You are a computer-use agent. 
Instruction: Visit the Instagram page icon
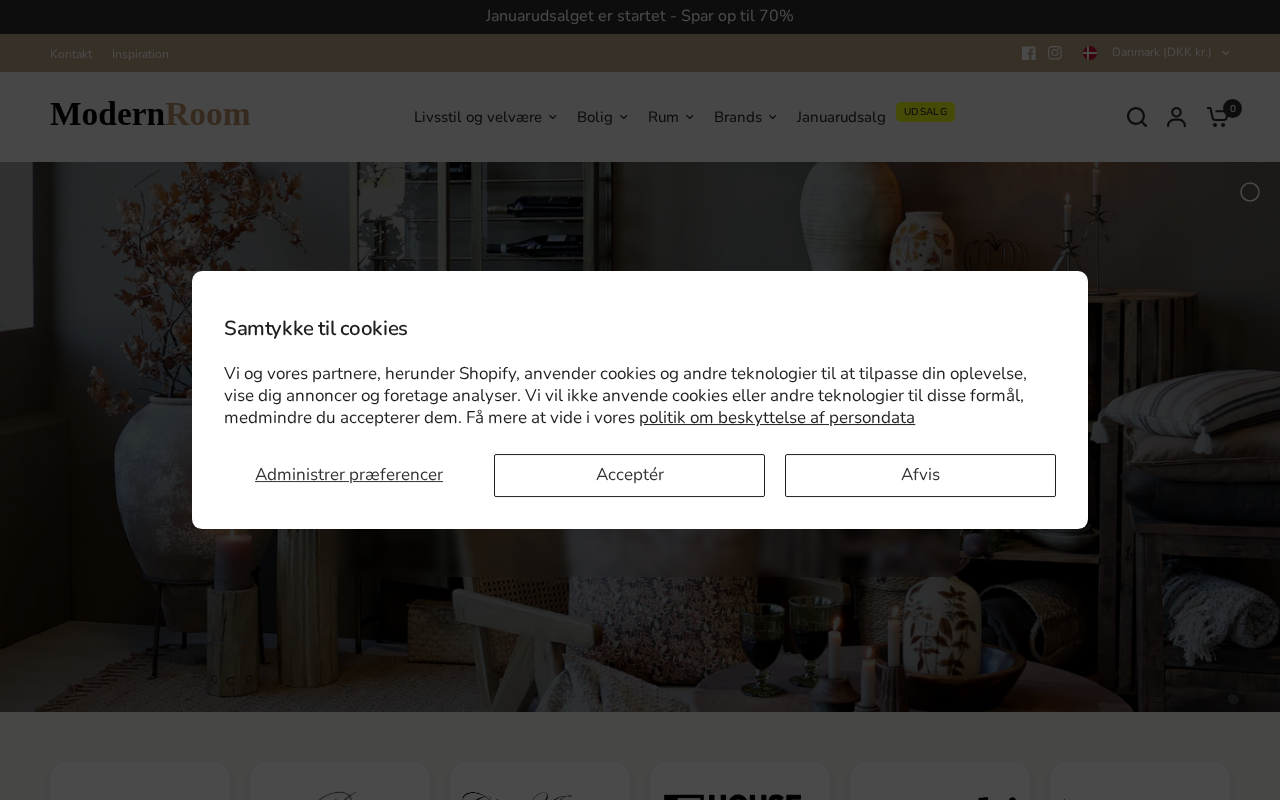point(1055,53)
